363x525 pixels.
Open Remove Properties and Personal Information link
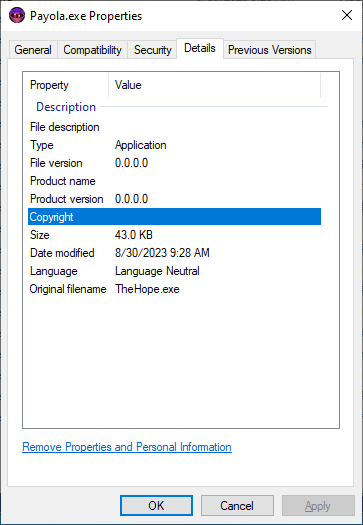127,447
